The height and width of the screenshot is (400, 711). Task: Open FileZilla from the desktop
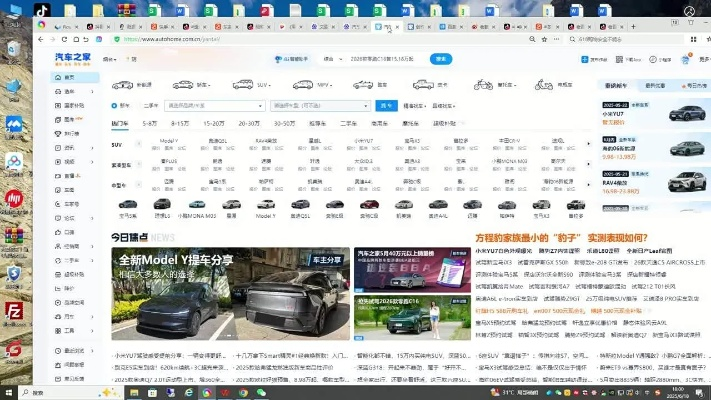[x=14, y=310]
